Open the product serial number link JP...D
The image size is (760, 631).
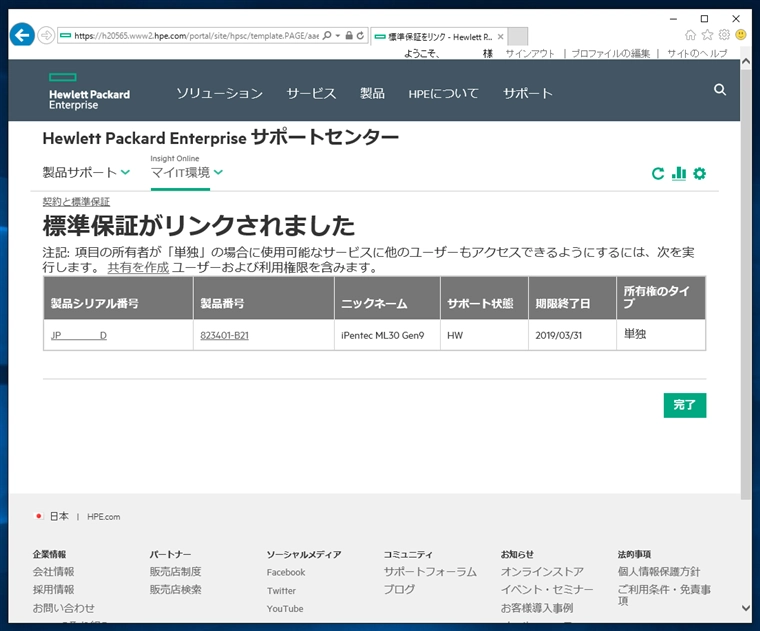79,335
